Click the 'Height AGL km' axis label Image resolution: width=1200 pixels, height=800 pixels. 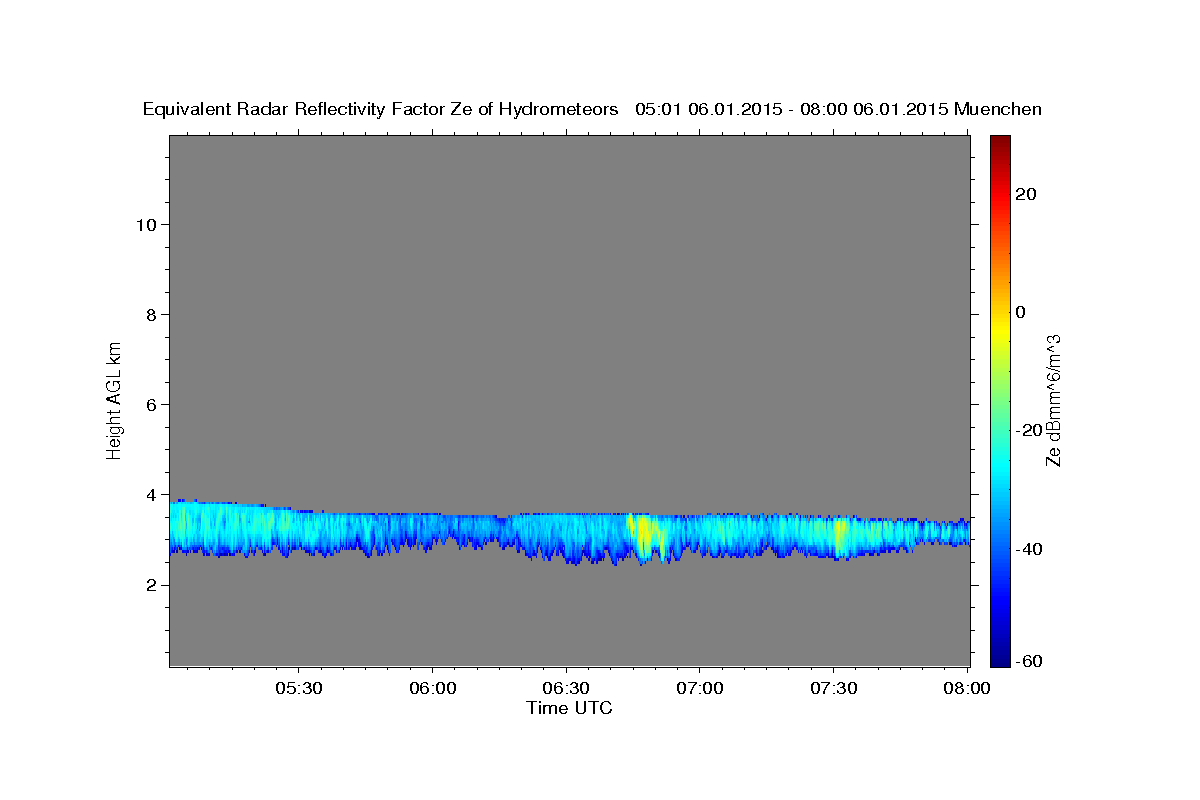pyautogui.click(x=115, y=399)
